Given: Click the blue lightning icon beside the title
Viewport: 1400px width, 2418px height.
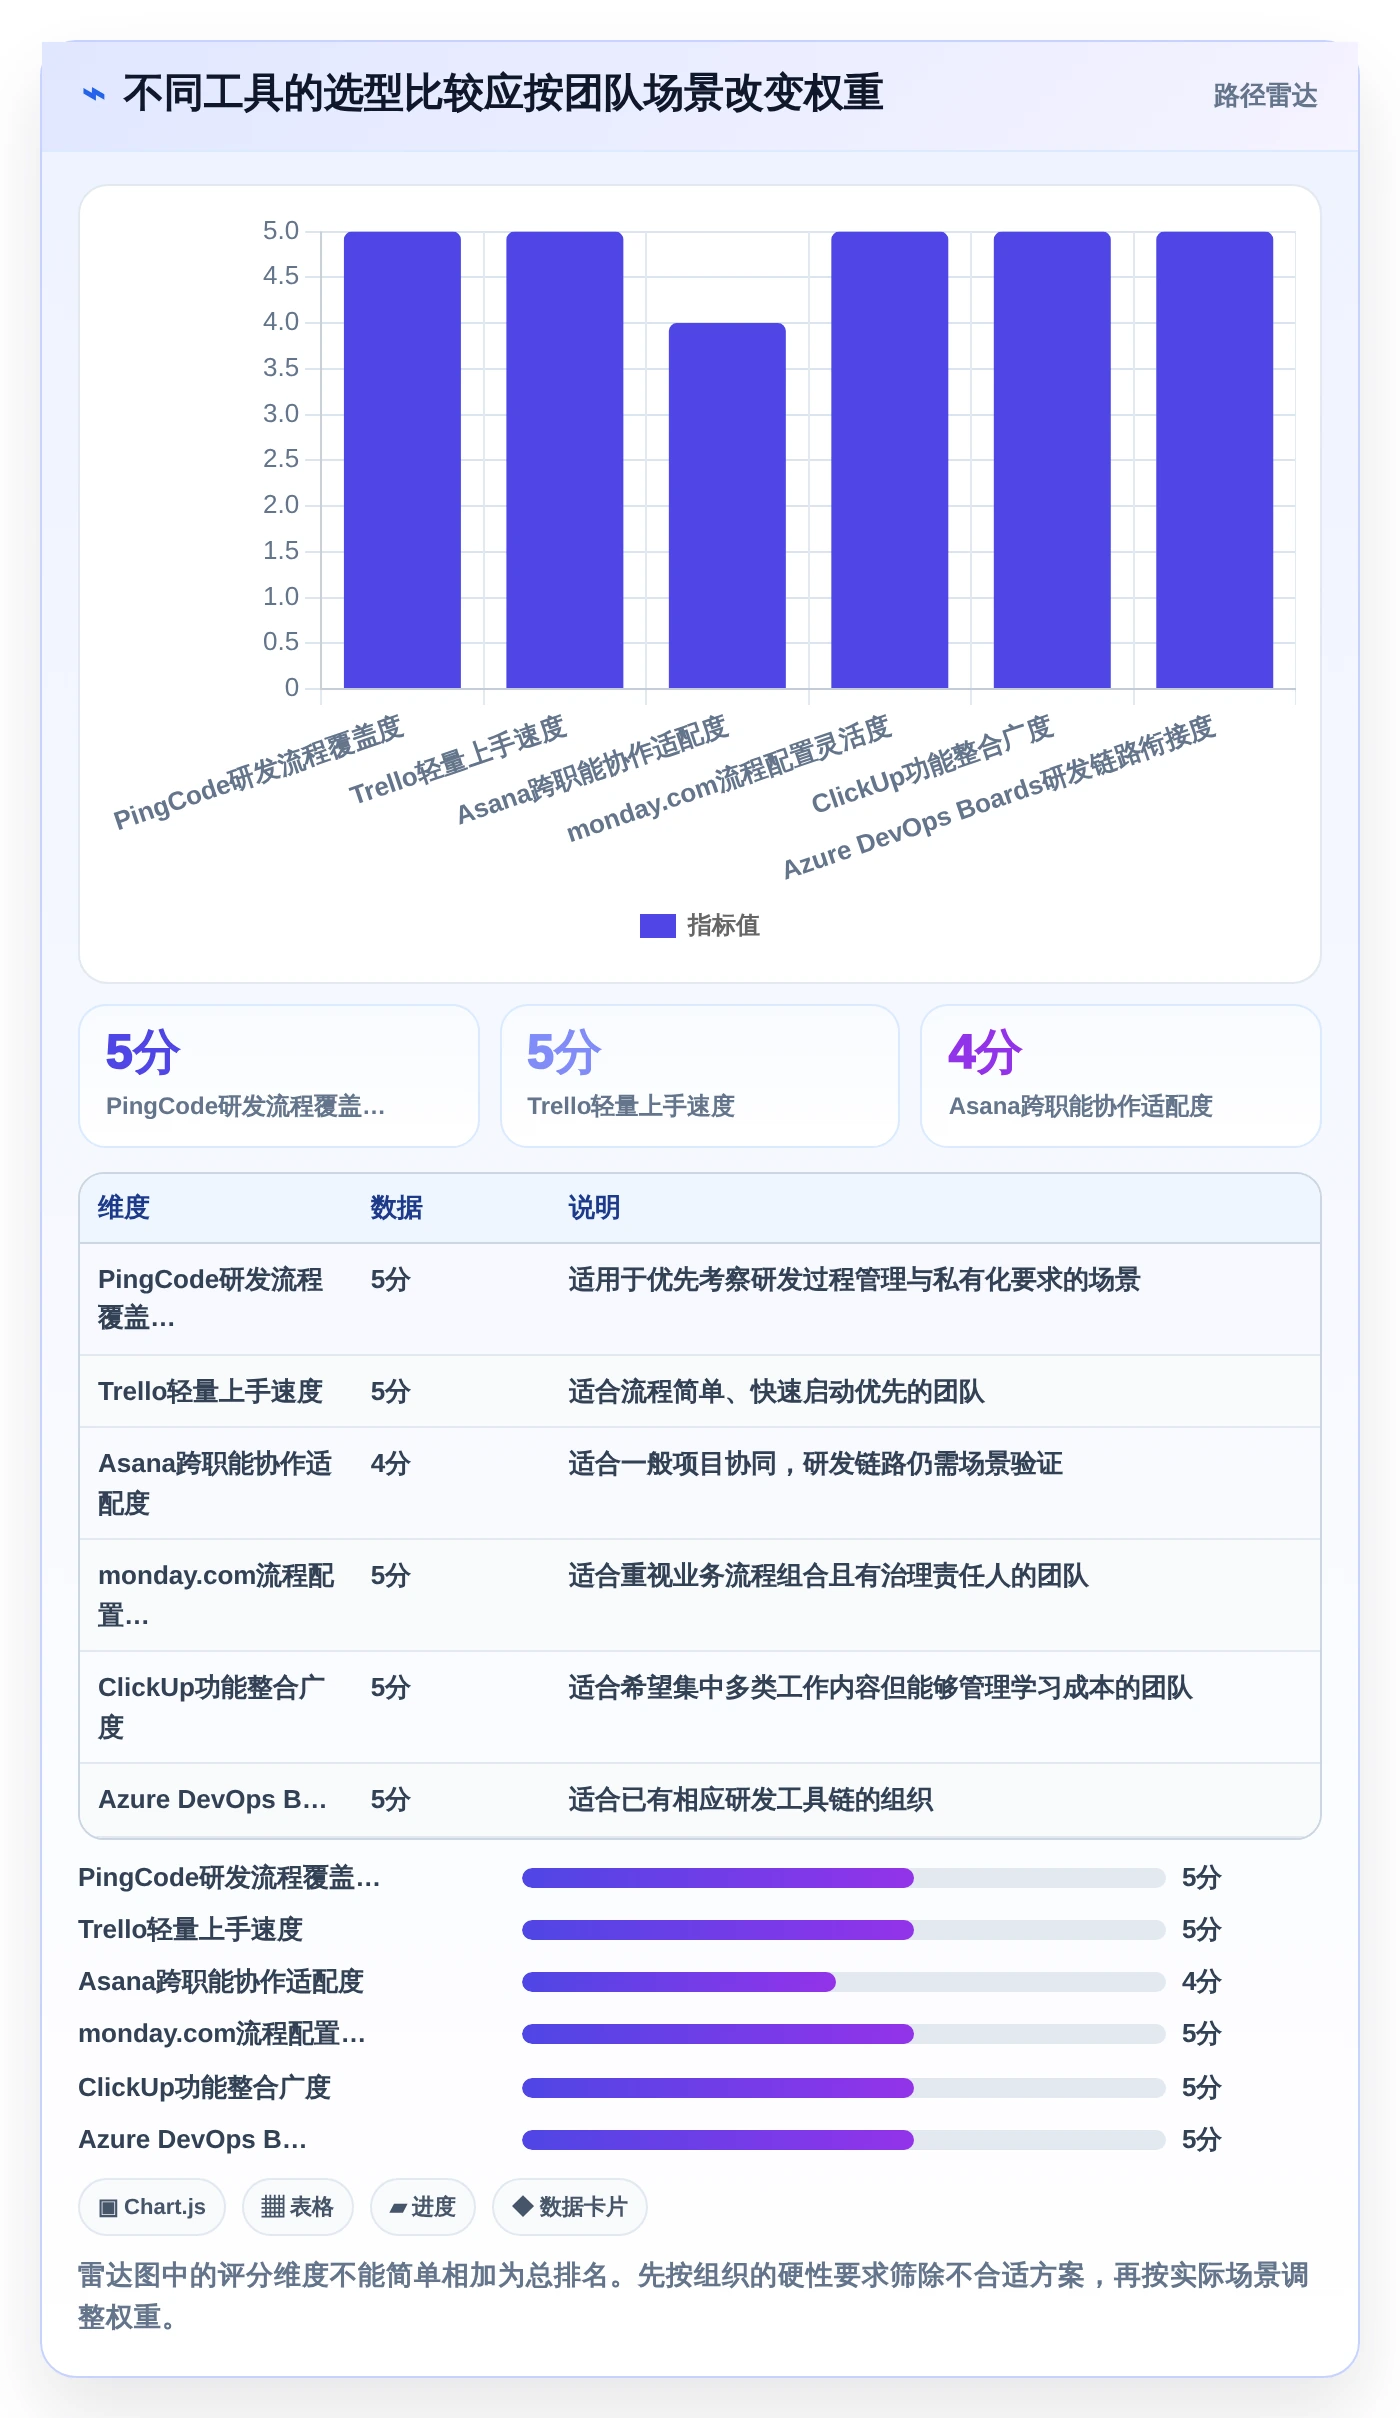Looking at the screenshot, I should pos(93,94).
